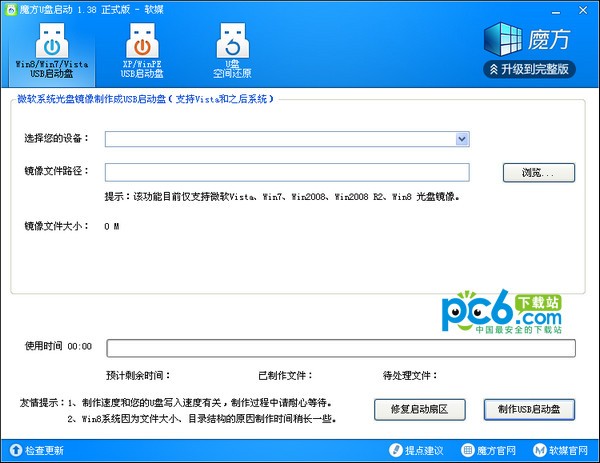Click the 使用时间 00:00 timer text
This screenshot has width=600, height=463.
58,346
